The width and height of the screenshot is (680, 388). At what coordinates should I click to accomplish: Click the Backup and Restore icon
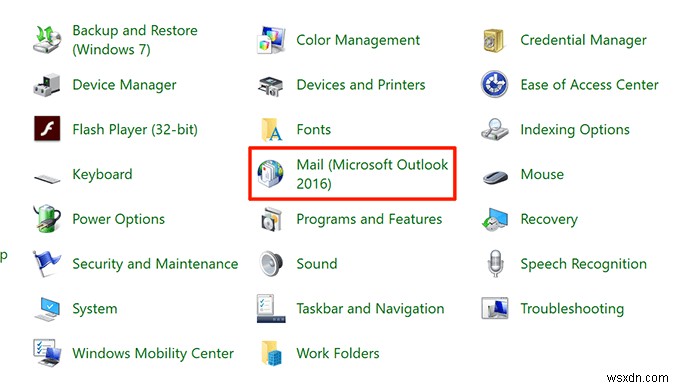(x=47, y=39)
